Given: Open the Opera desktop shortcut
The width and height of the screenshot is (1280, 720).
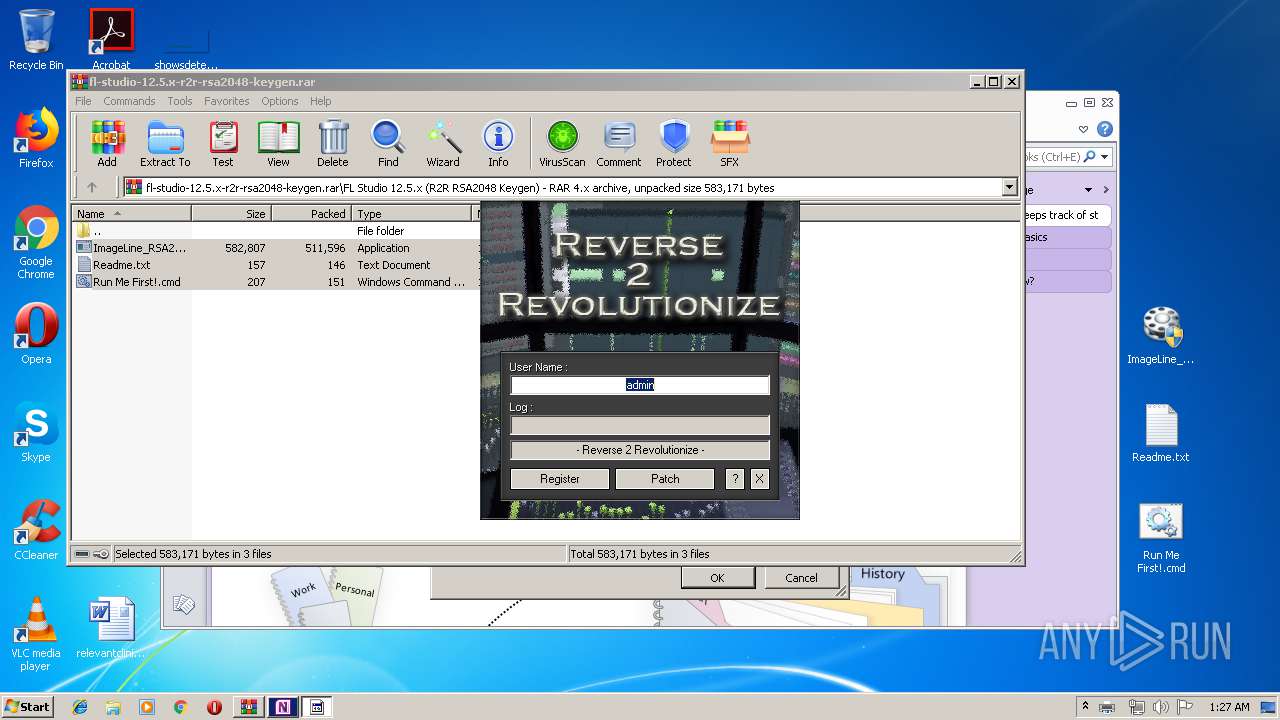Looking at the screenshot, I should click(36, 333).
